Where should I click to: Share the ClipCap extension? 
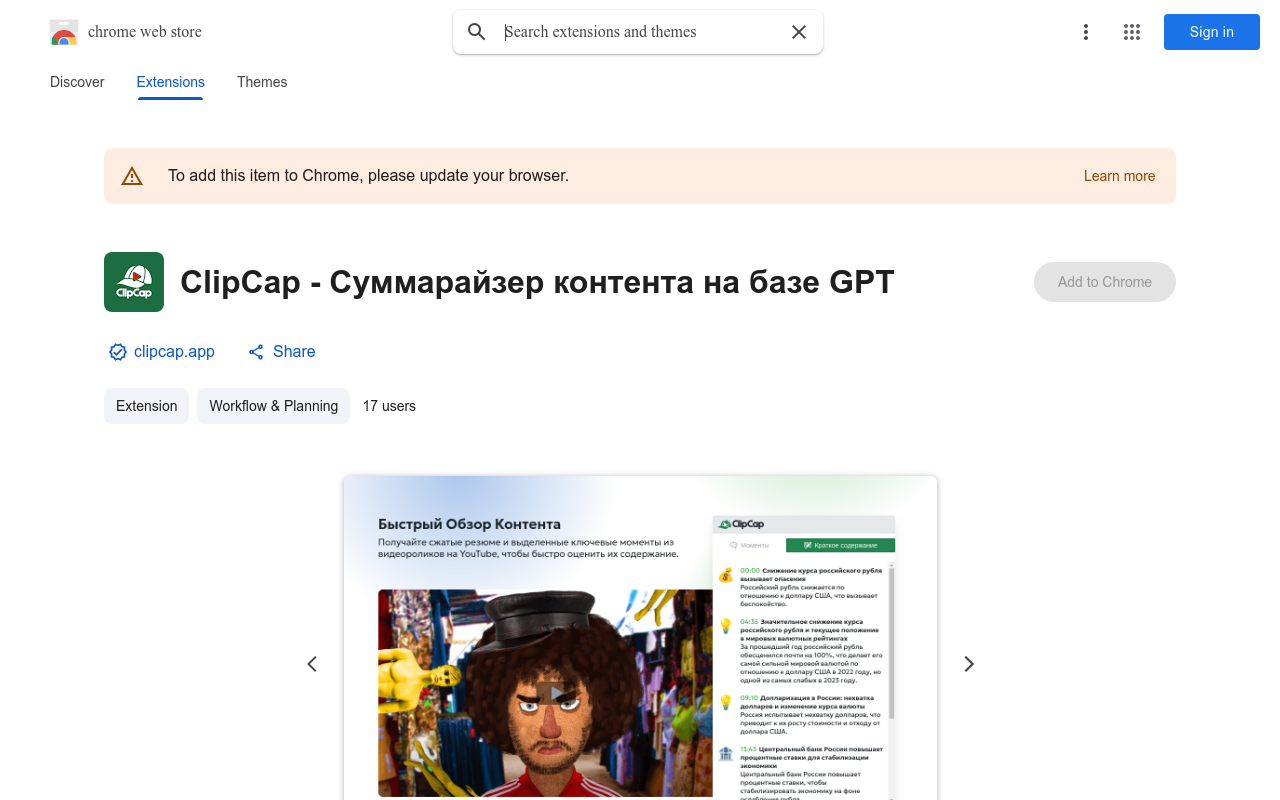pos(282,352)
